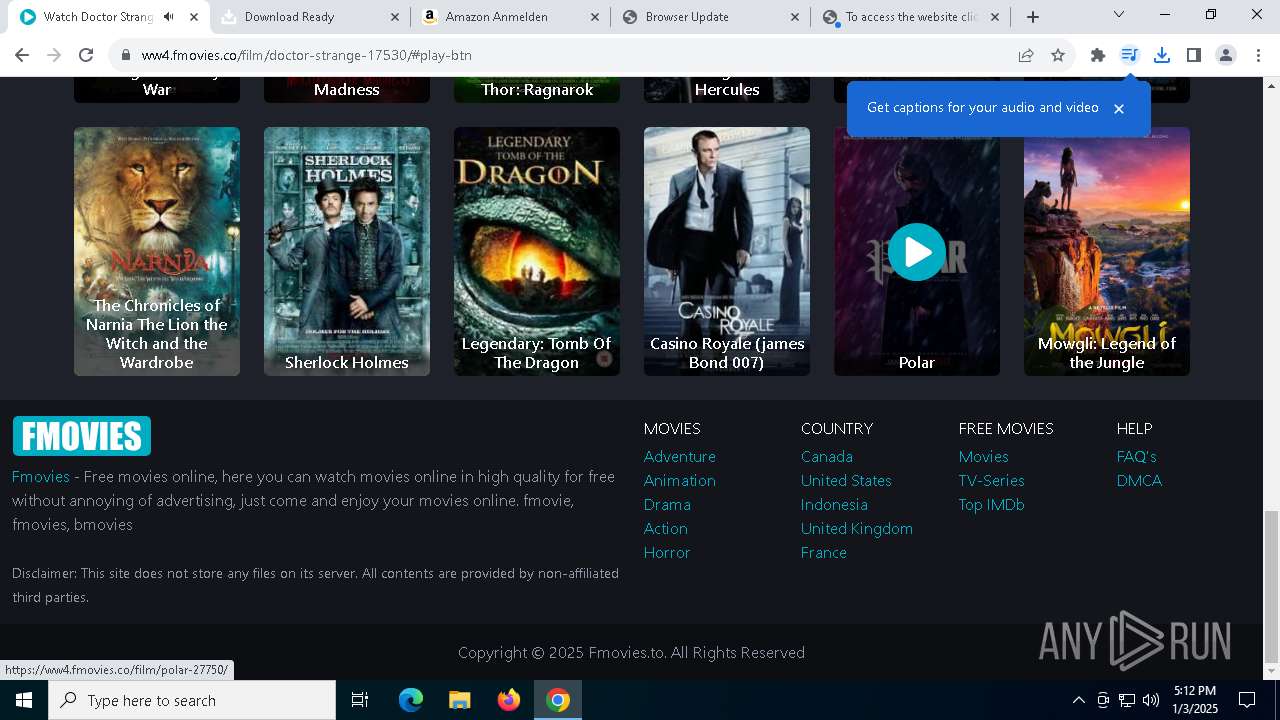Open the Casino Royale poster

click(727, 251)
